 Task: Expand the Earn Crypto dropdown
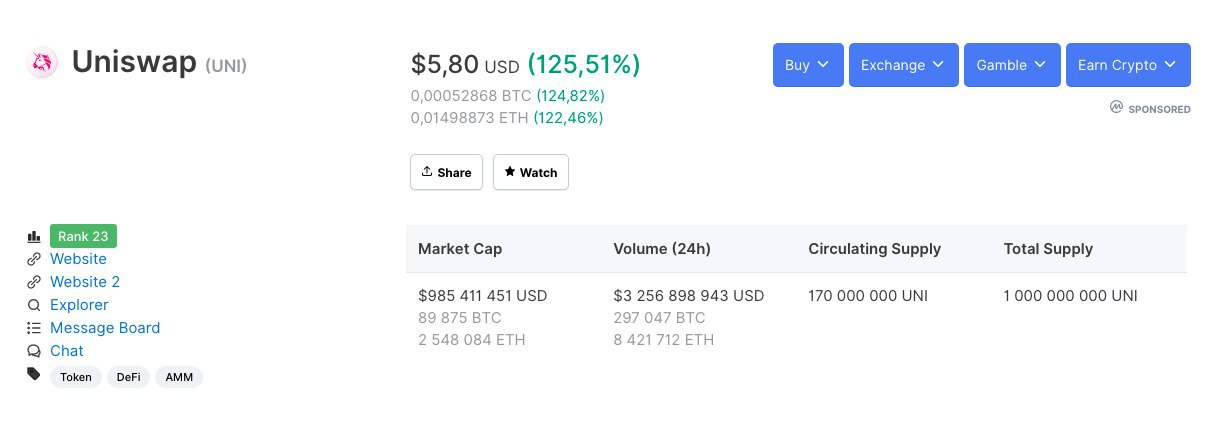[x=1128, y=65]
